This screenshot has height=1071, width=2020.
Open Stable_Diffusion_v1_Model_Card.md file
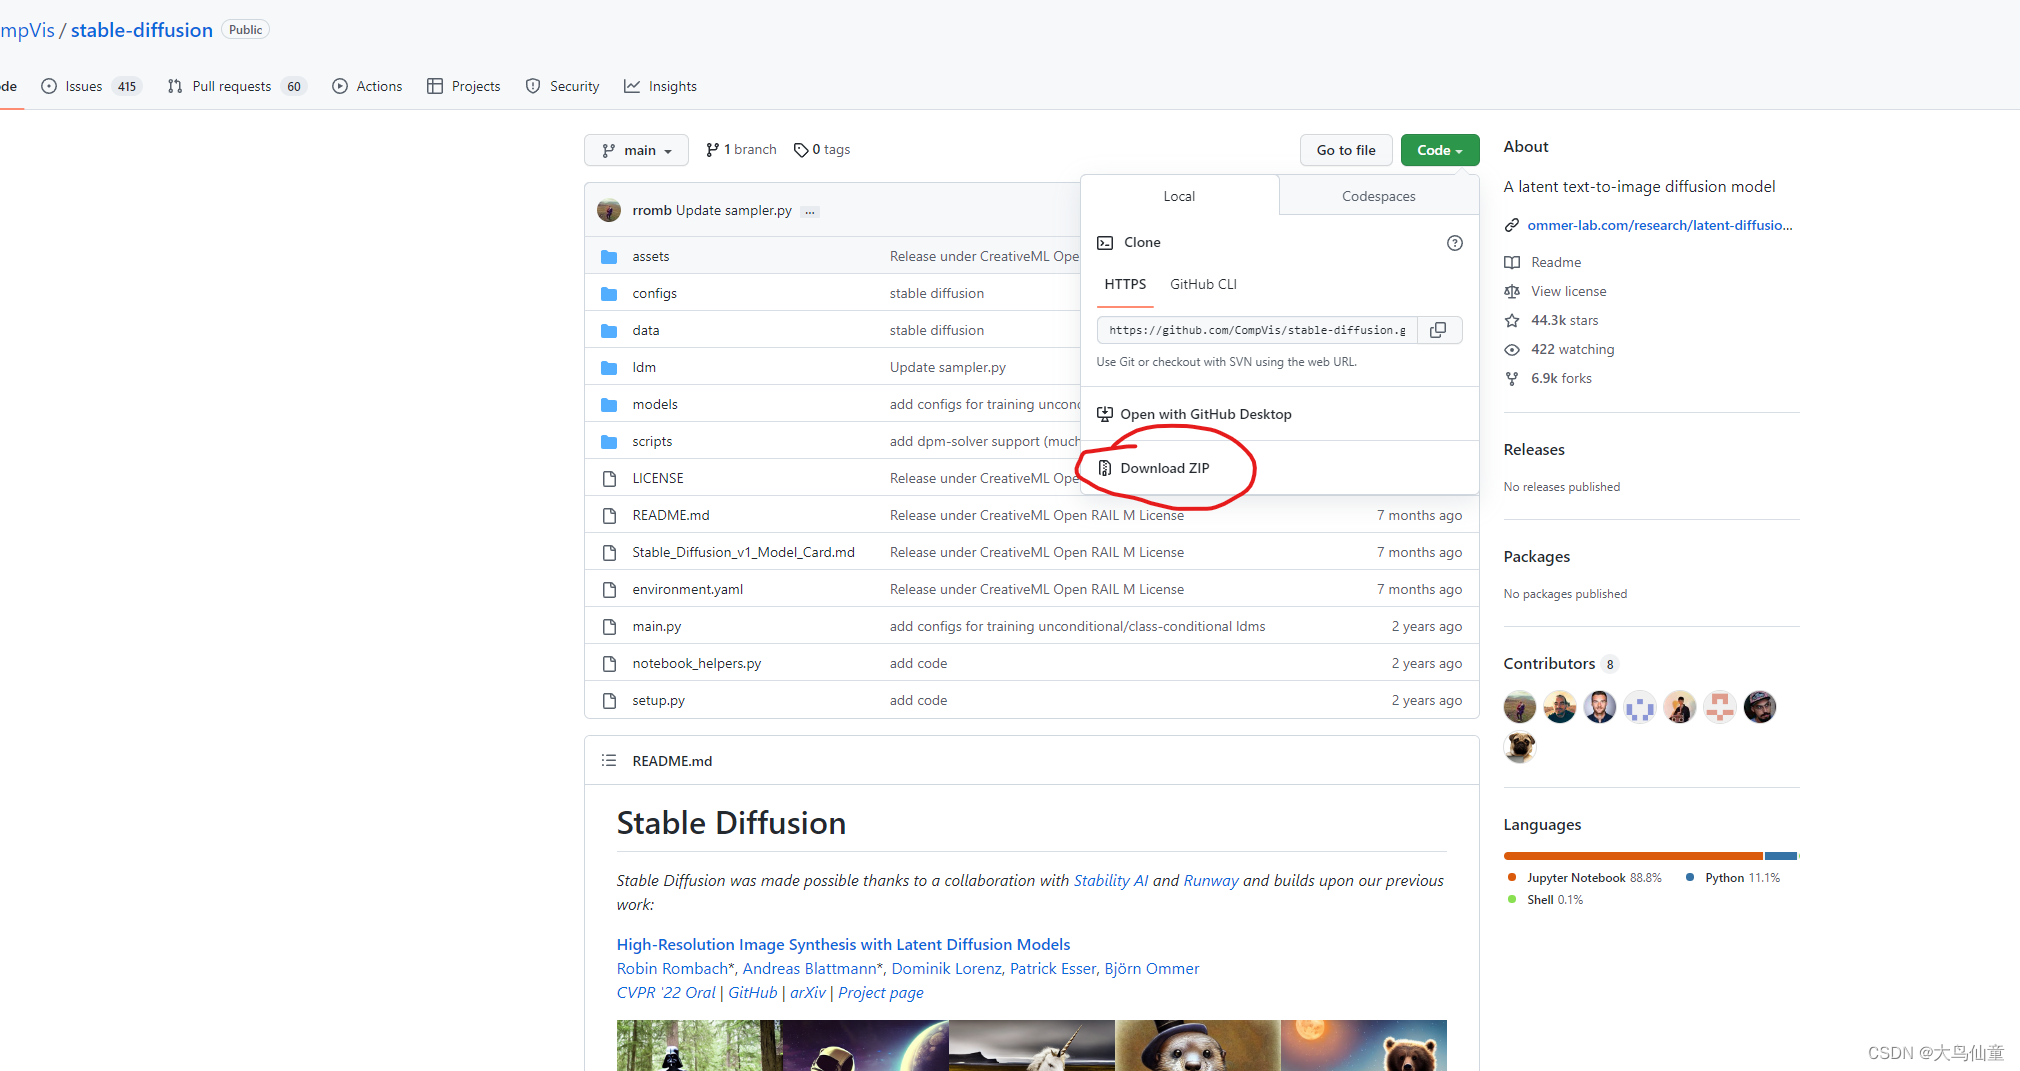[743, 553]
